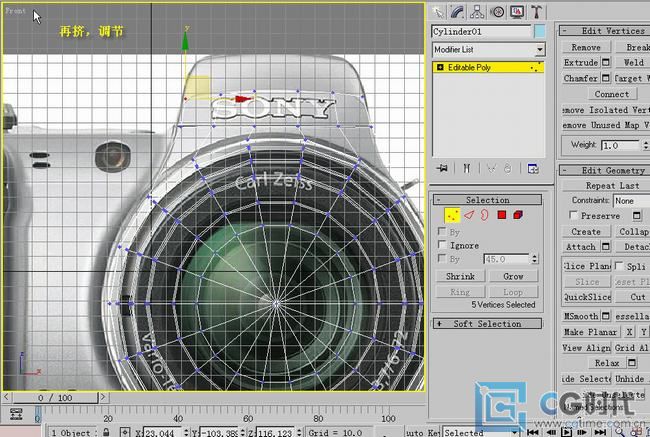Click the Remove button

click(x=586, y=47)
